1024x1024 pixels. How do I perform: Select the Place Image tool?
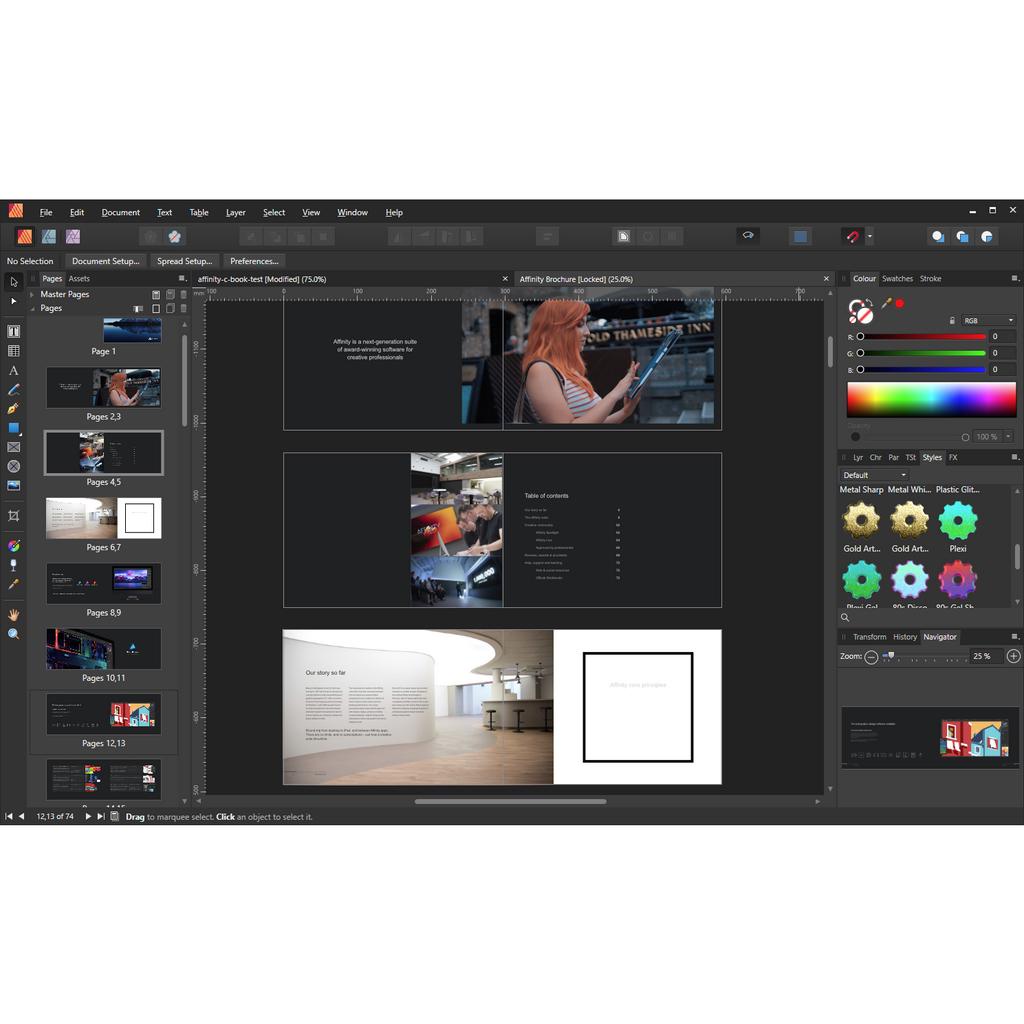pos(14,486)
